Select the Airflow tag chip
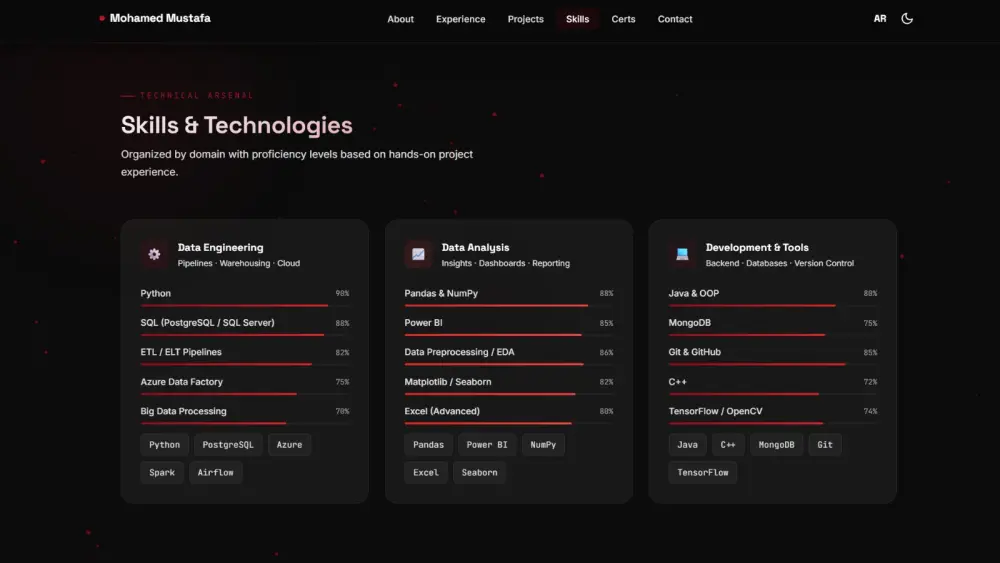The height and width of the screenshot is (563, 1000). tap(215, 472)
